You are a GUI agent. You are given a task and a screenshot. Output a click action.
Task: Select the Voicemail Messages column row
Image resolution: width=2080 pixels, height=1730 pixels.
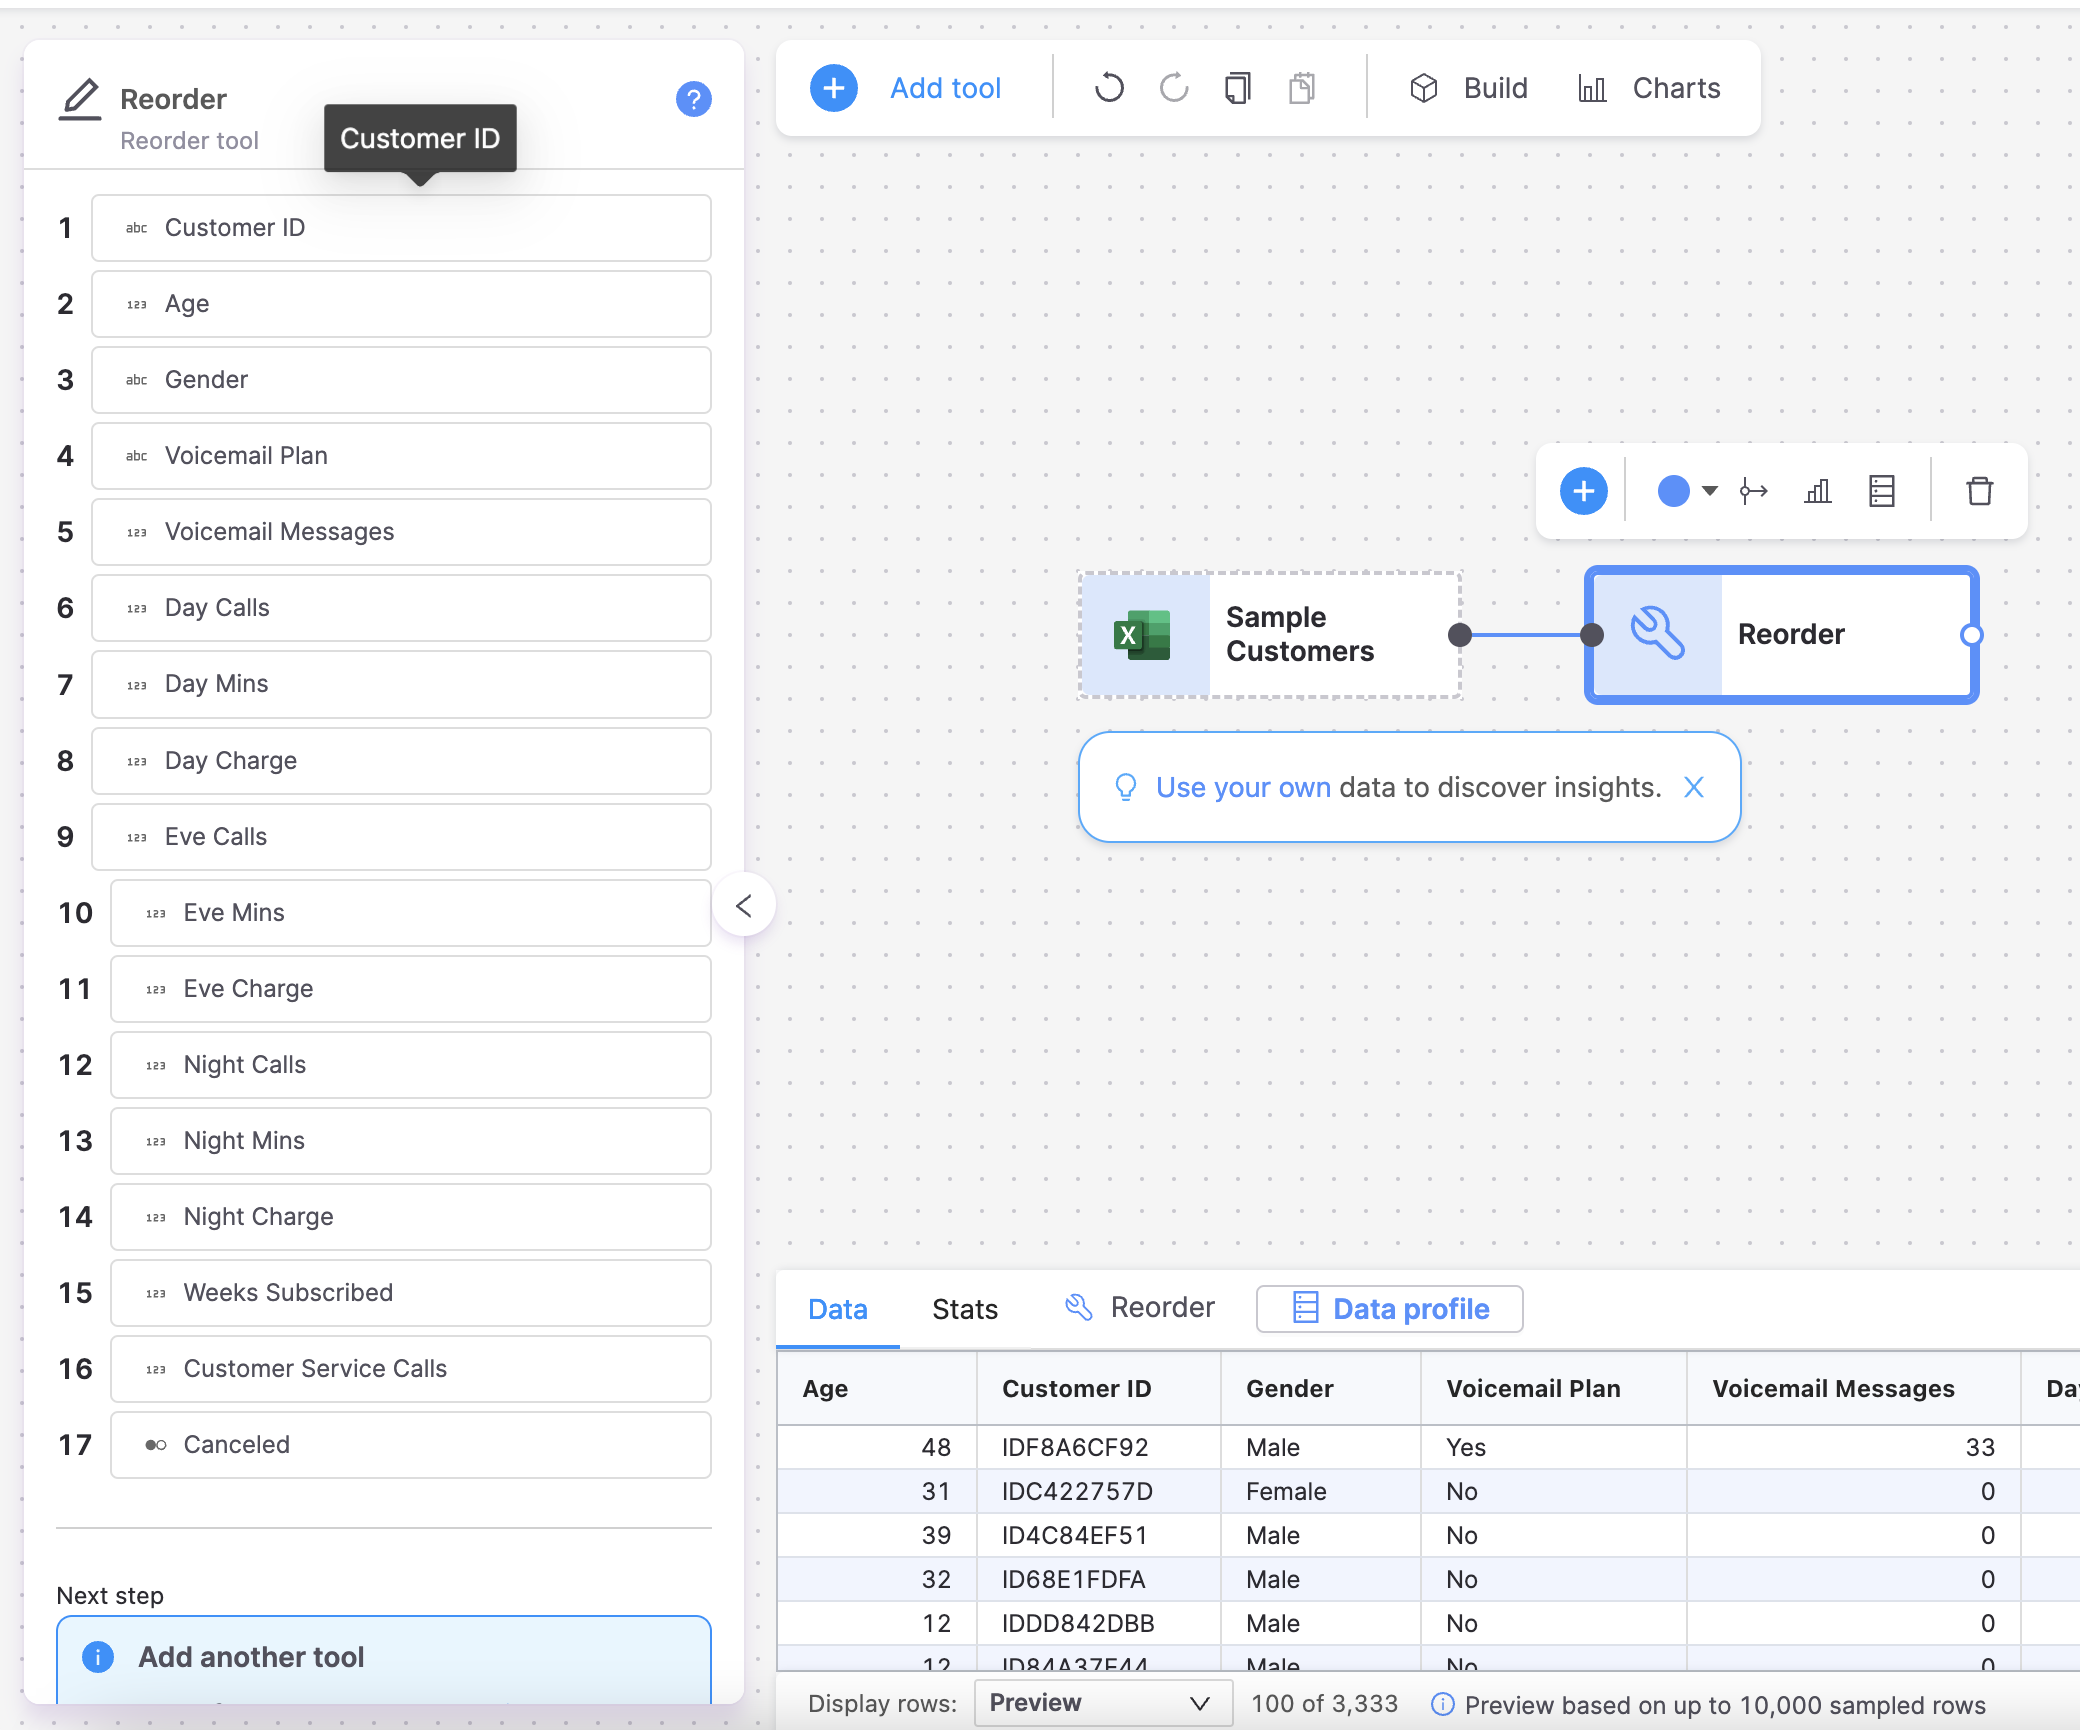tap(401, 532)
